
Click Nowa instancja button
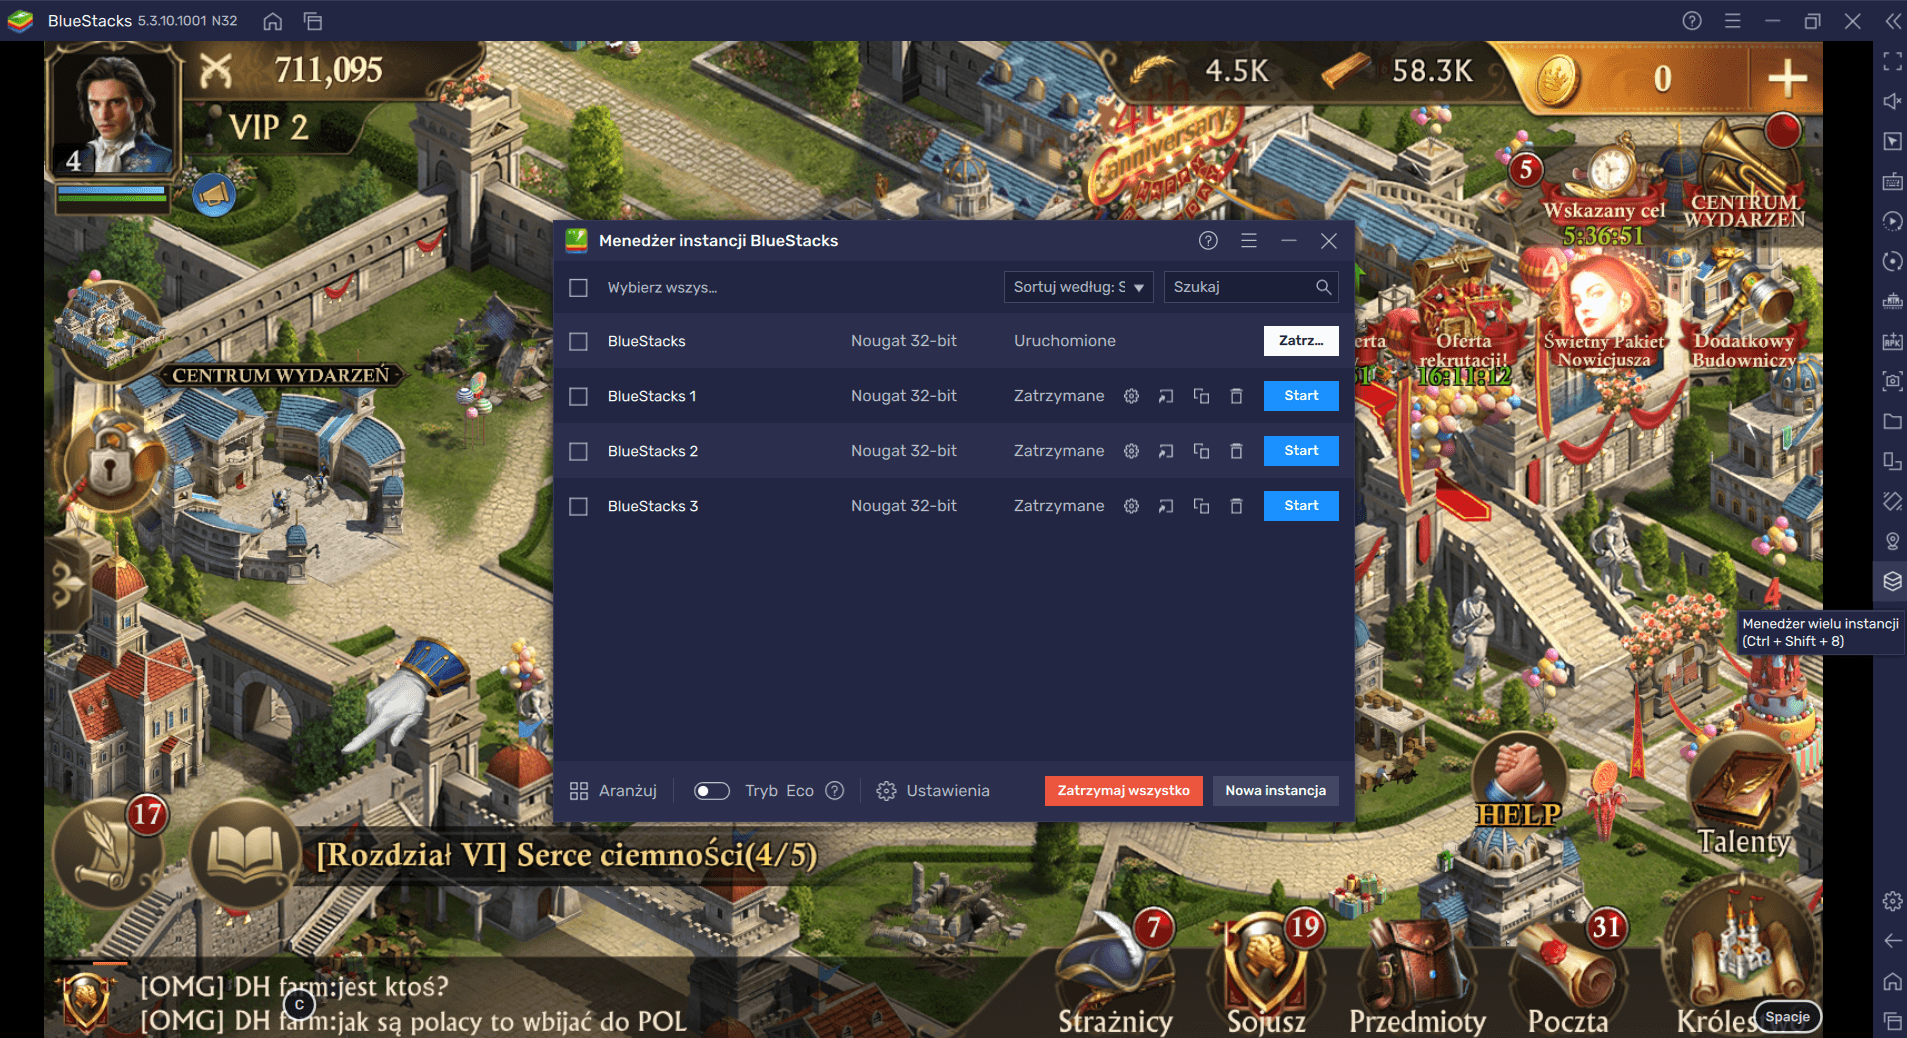coord(1275,791)
